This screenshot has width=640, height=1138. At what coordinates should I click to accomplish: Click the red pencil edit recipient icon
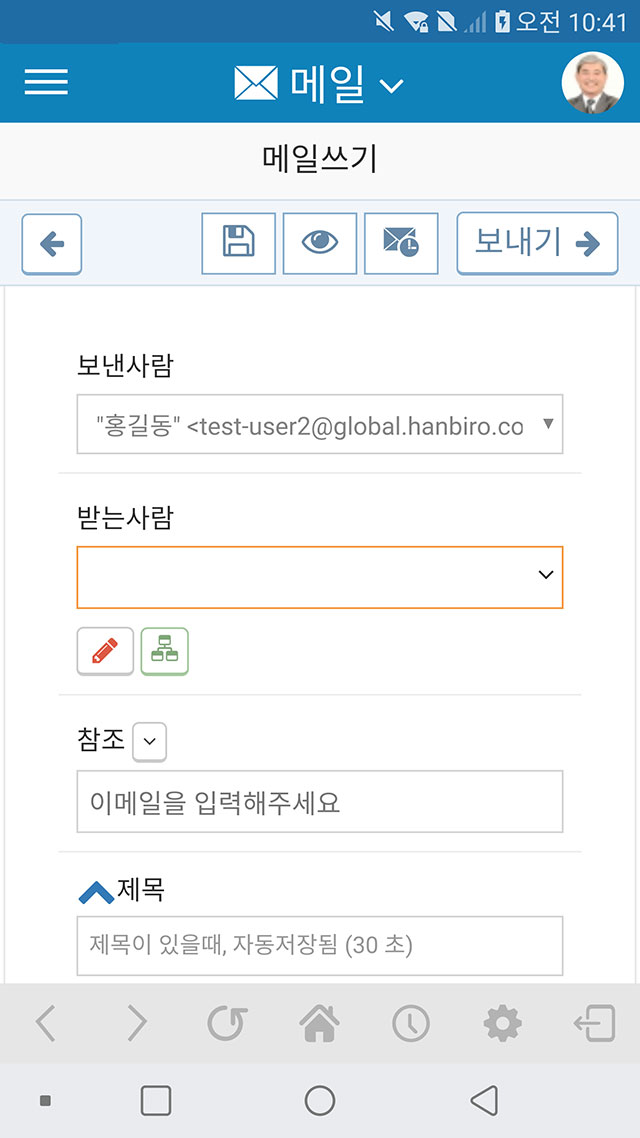(105, 651)
